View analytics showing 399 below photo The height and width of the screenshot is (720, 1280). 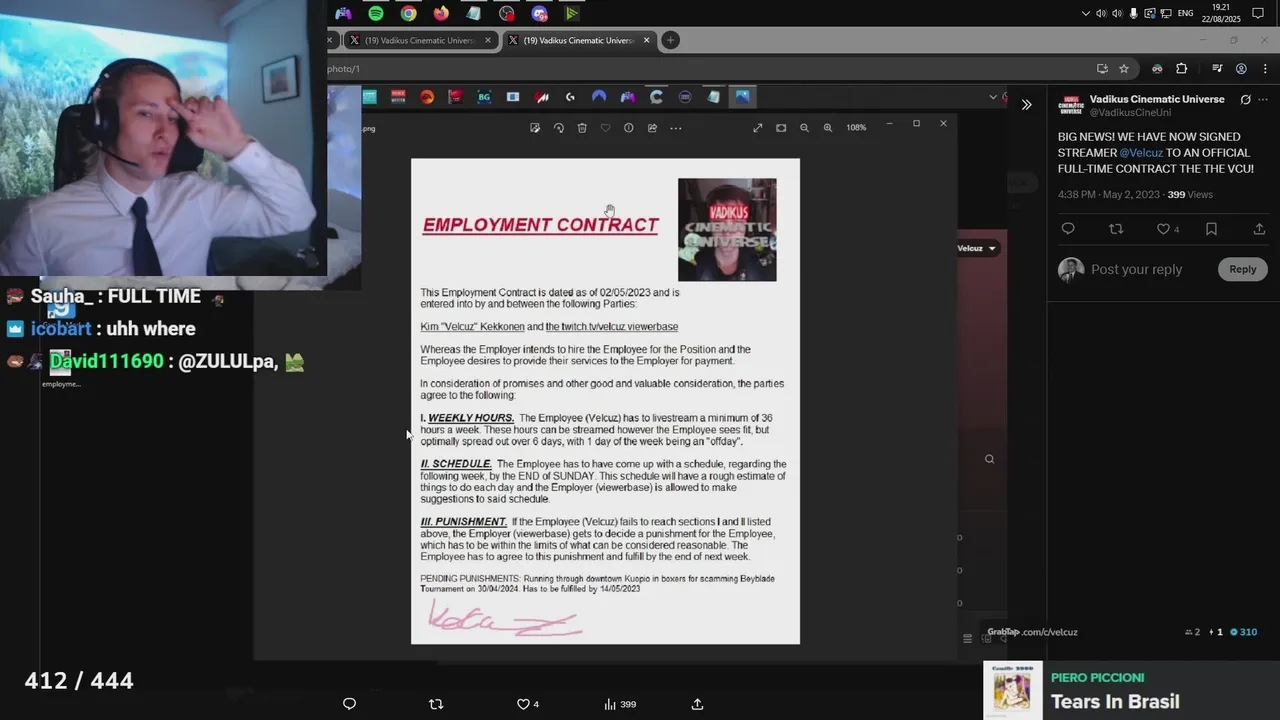click(620, 704)
